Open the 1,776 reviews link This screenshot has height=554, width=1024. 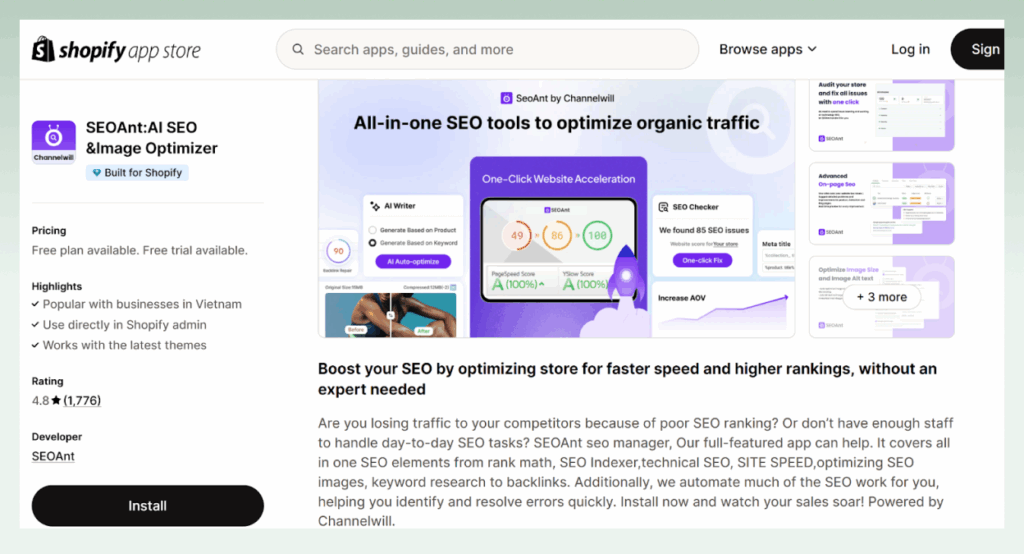click(x=82, y=400)
